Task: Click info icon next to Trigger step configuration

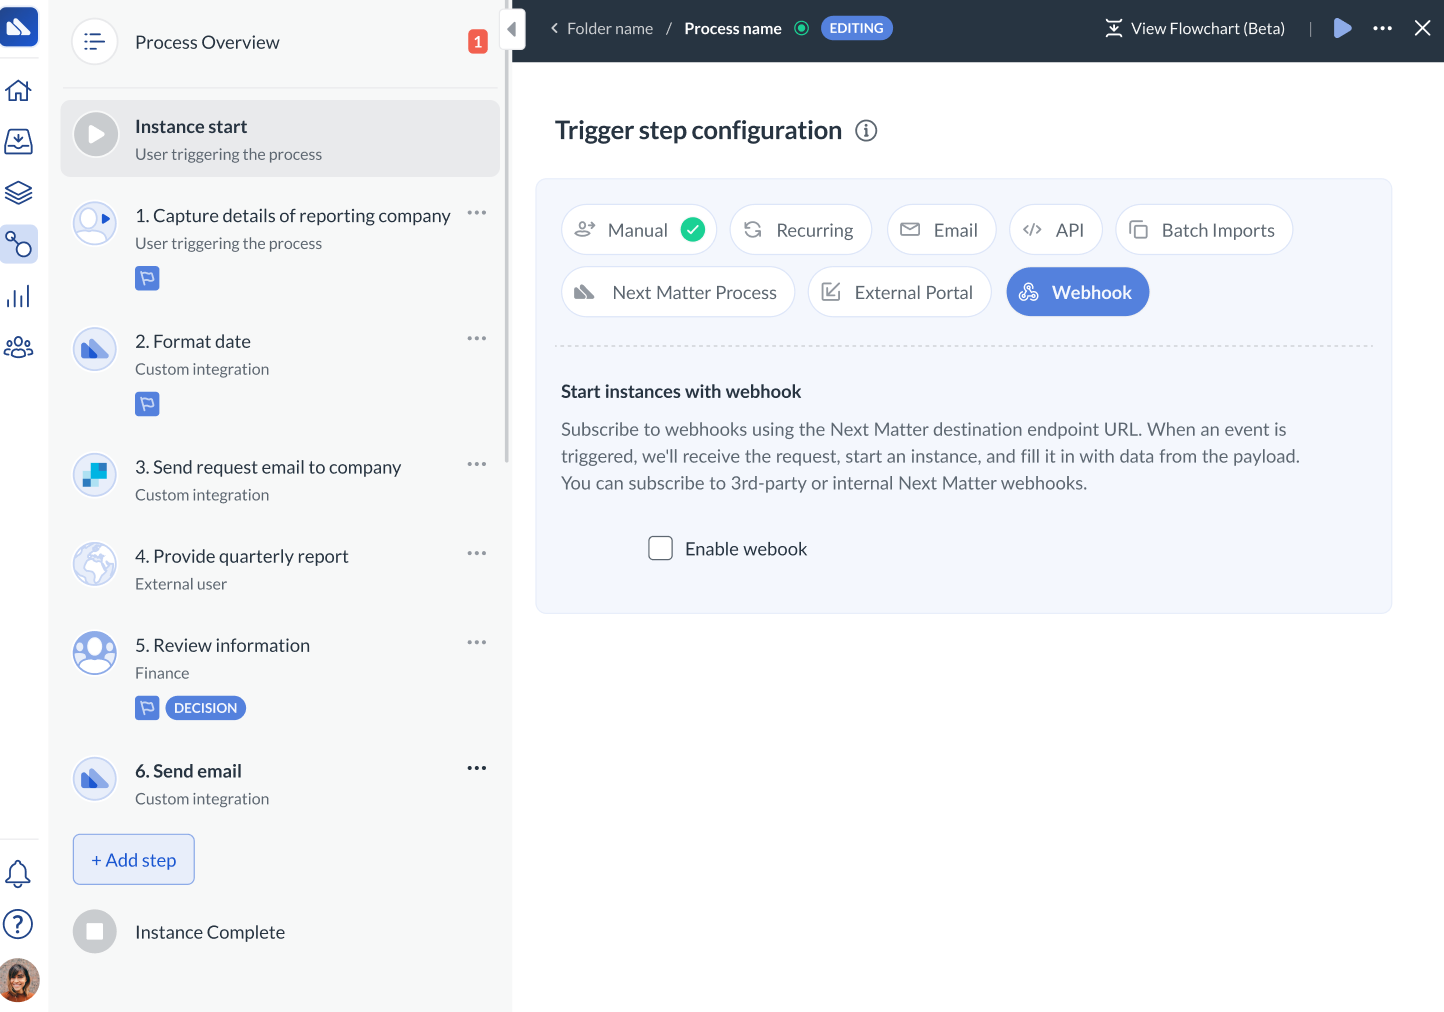Action: tap(866, 131)
